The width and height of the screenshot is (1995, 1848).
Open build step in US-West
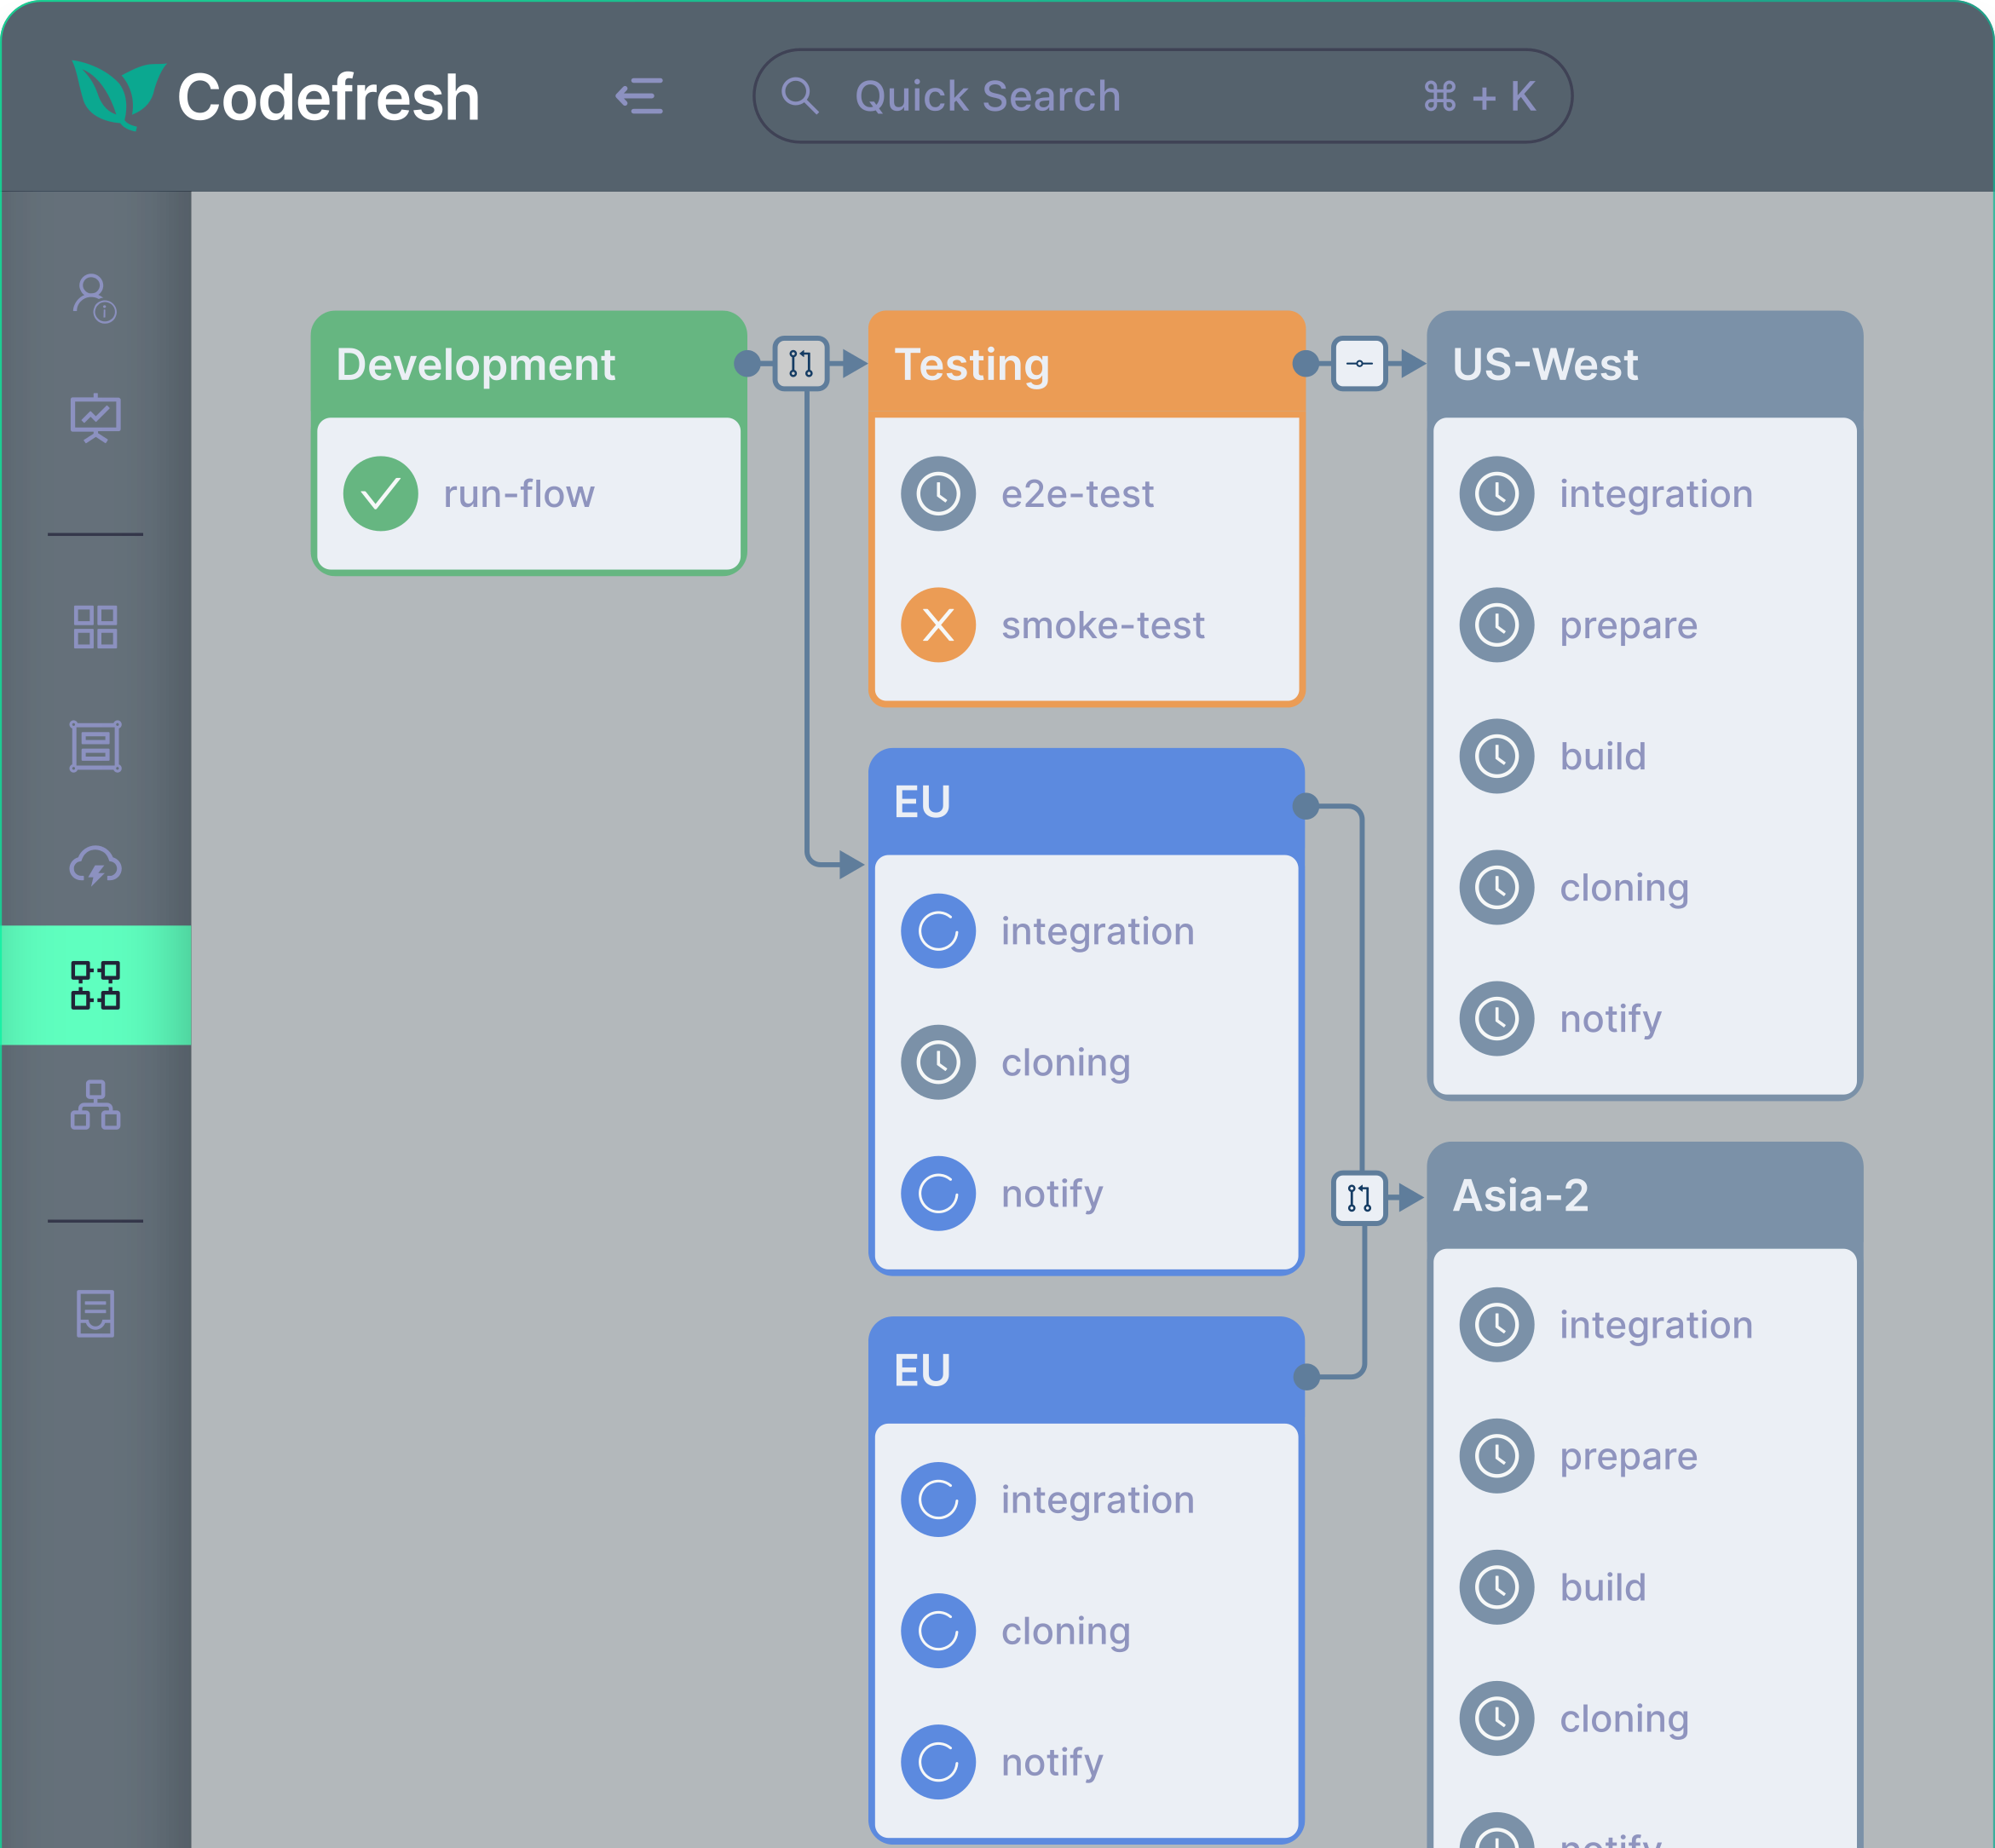[1645, 756]
